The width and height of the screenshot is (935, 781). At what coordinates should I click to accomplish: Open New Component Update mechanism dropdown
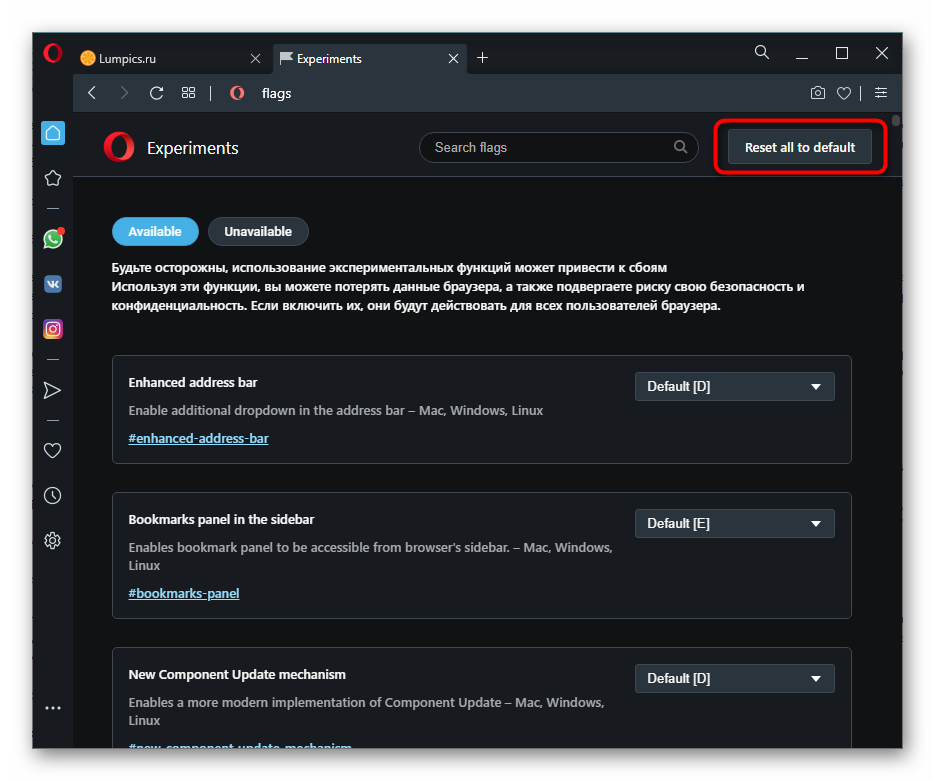click(x=734, y=678)
